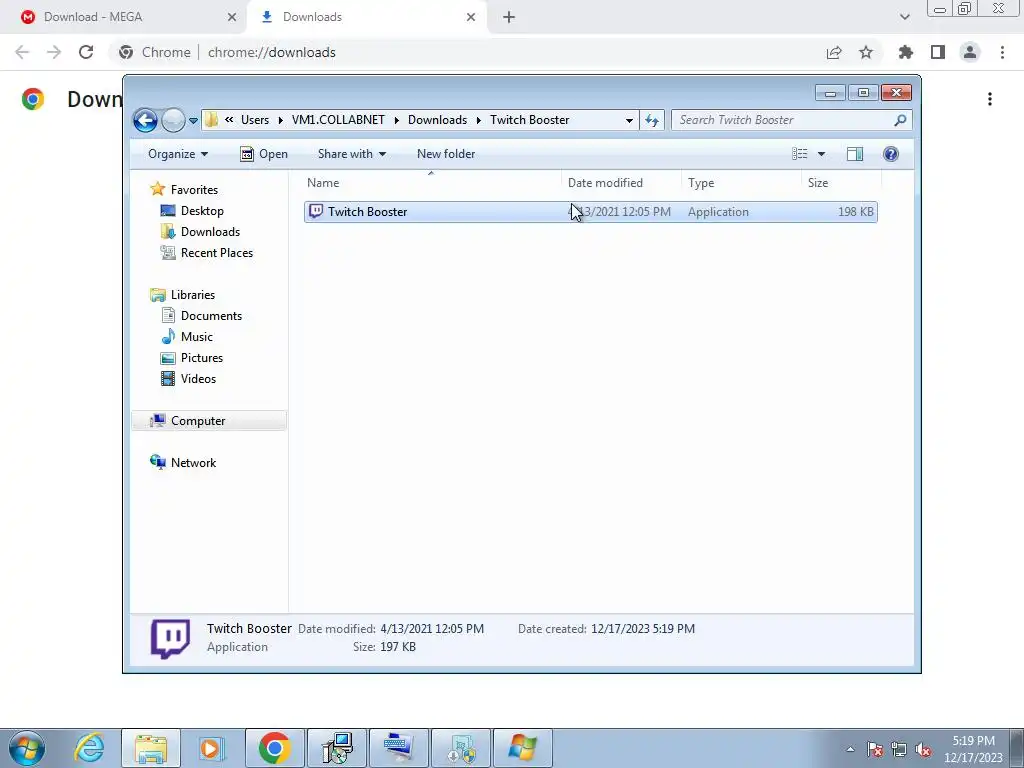1024x768 pixels.
Task: Open the Organize menu
Action: point(178,154)
